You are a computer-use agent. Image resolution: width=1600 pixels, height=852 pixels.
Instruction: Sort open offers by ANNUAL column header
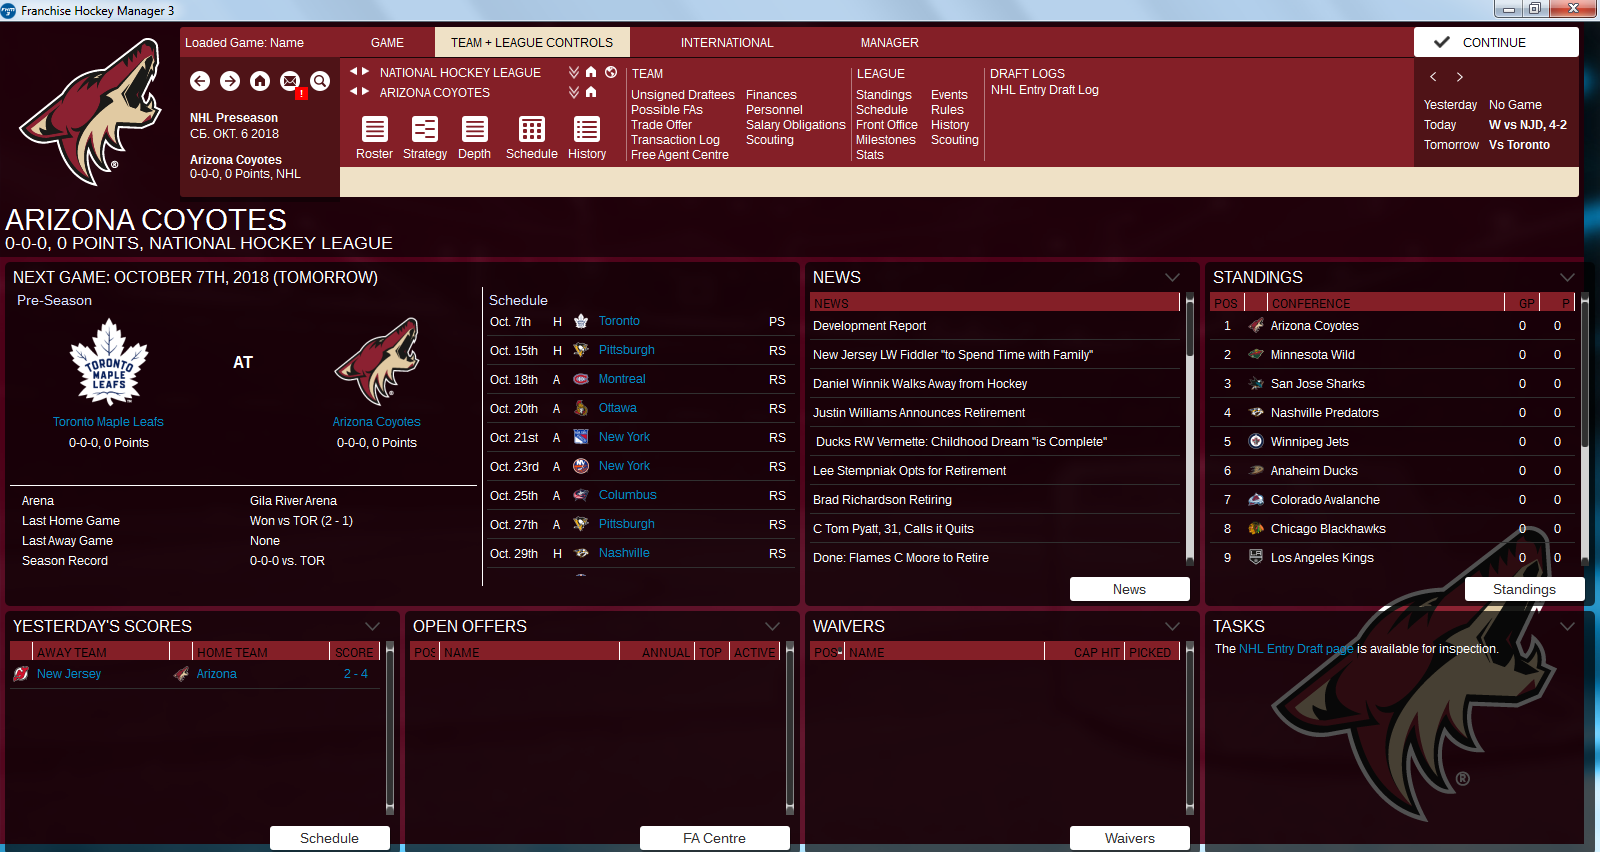tap(656, 652)
